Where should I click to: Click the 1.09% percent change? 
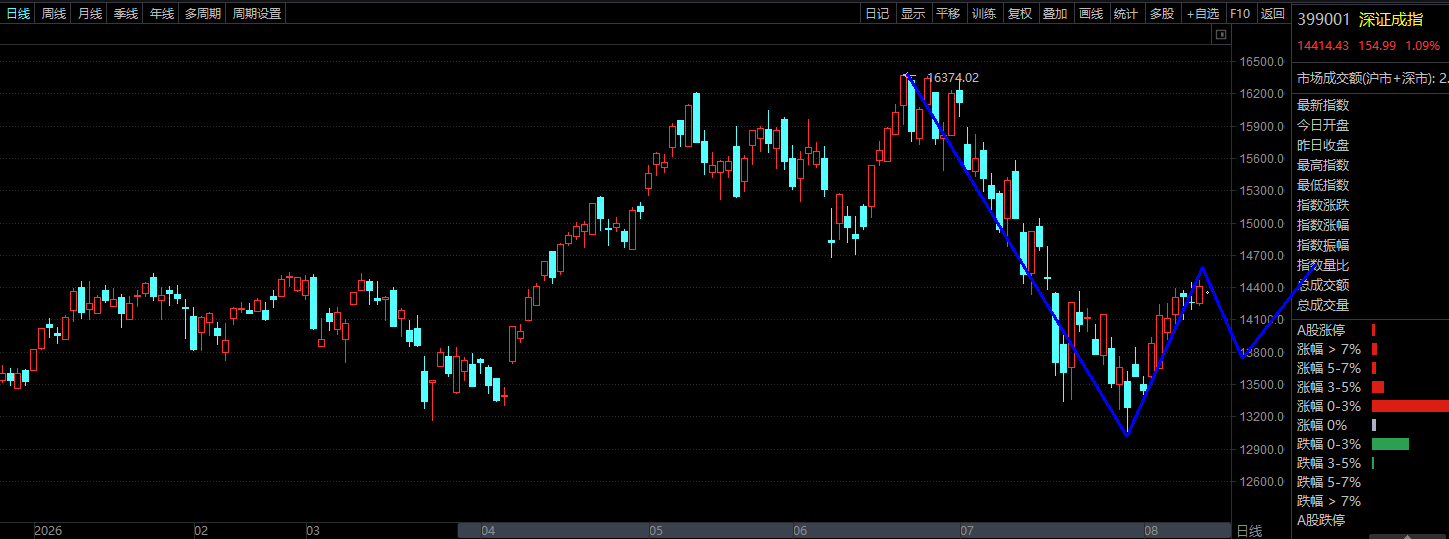click(x=1422, y=46)
